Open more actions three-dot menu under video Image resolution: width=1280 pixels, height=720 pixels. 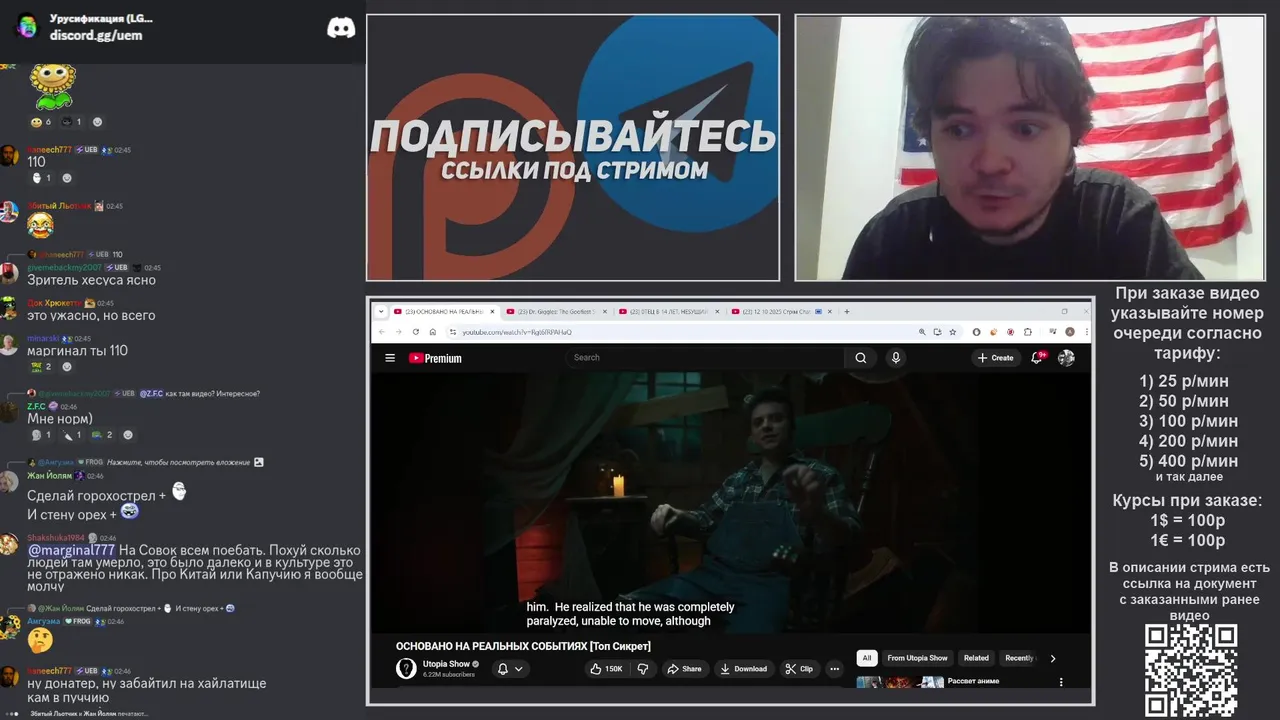tap(835, 668)
